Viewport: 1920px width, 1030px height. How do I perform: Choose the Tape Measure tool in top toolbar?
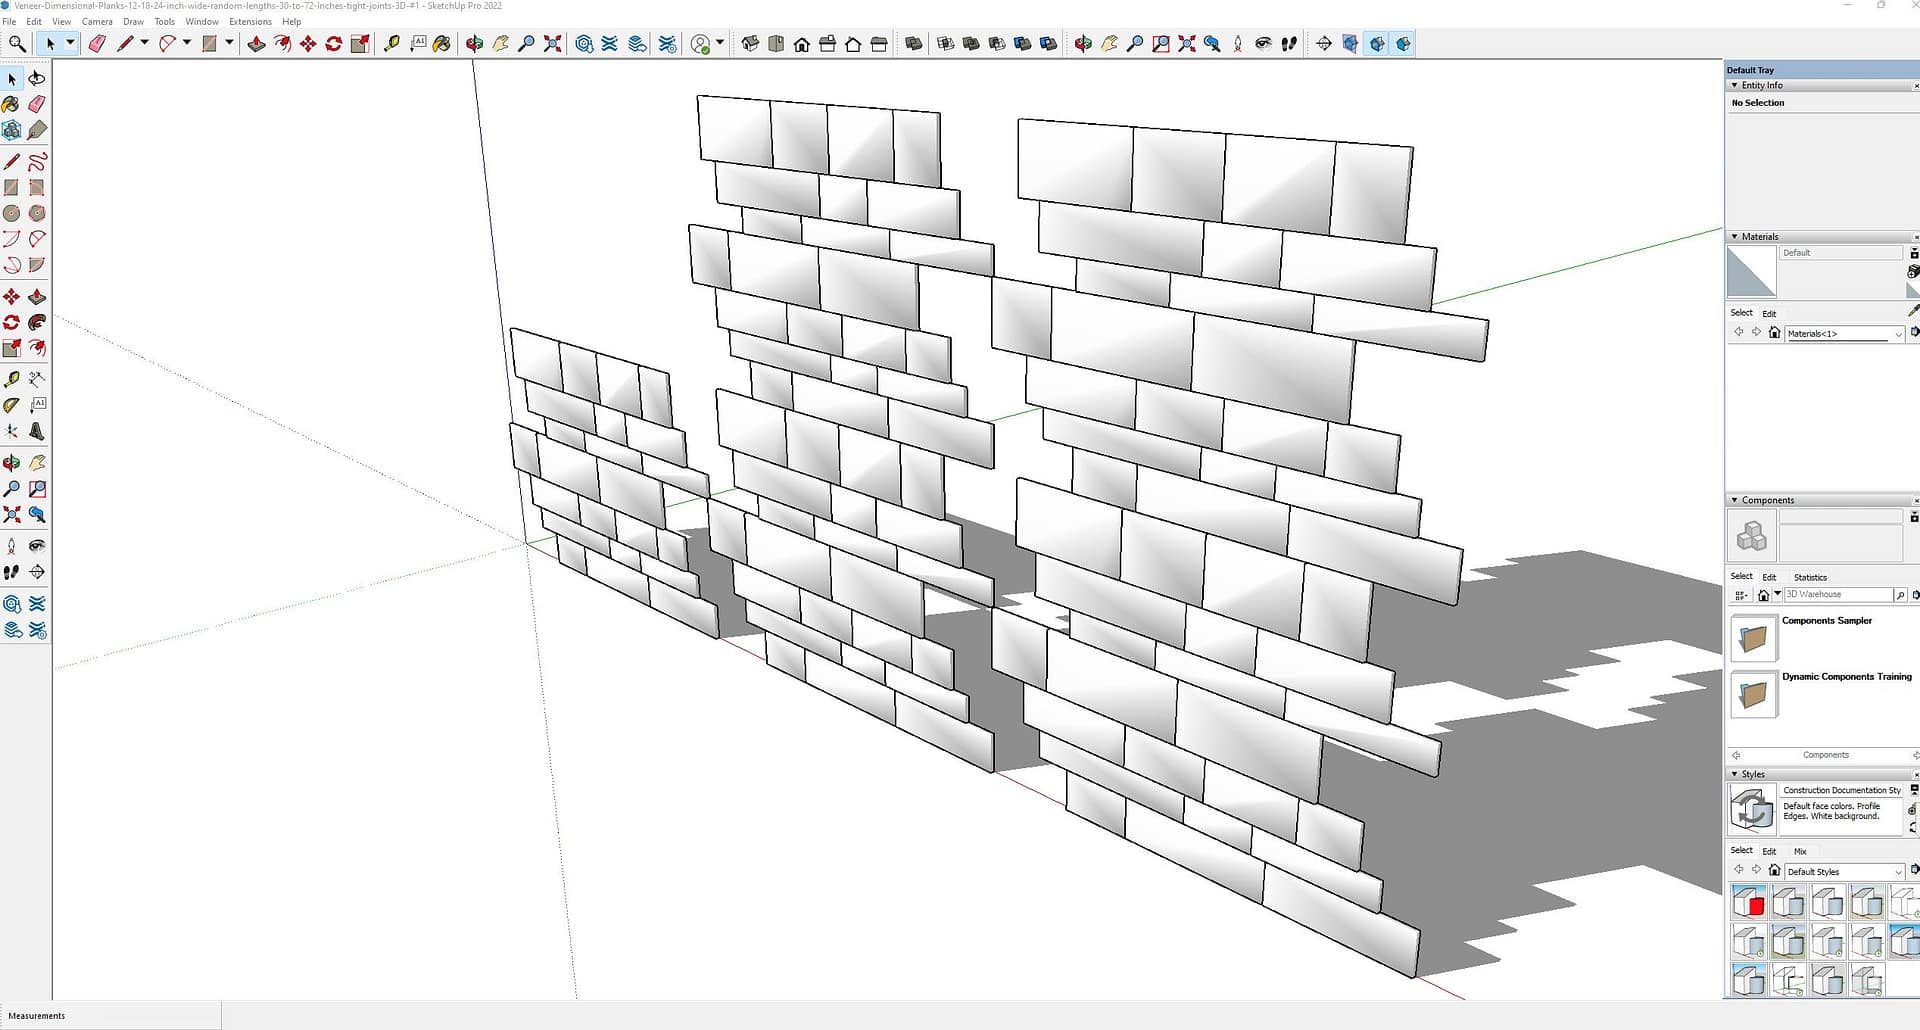[x=392, y=44]
